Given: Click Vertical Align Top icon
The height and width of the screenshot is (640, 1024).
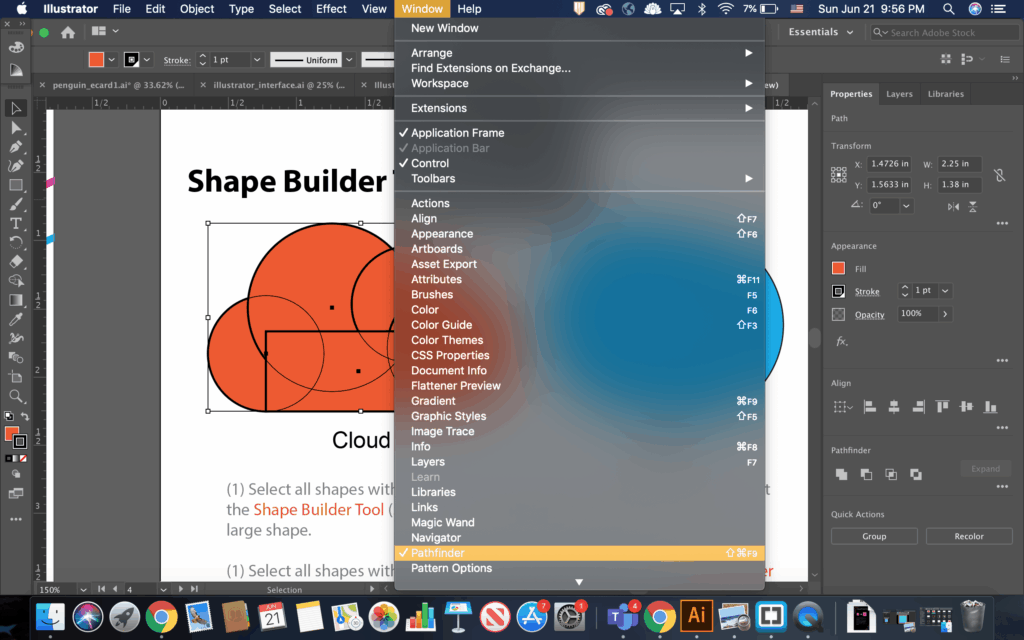Looking at the screenshot, I should tap(942, 407).
